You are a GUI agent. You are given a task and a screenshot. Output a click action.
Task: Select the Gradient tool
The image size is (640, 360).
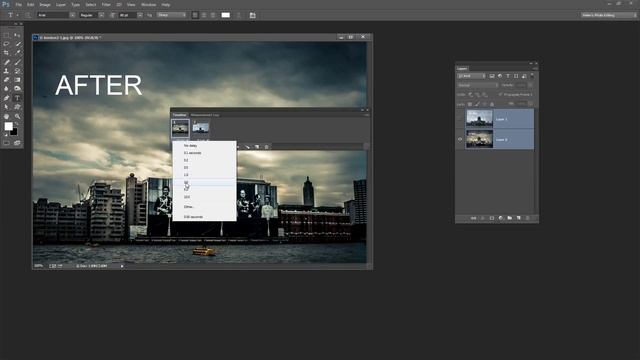(17, 80)
